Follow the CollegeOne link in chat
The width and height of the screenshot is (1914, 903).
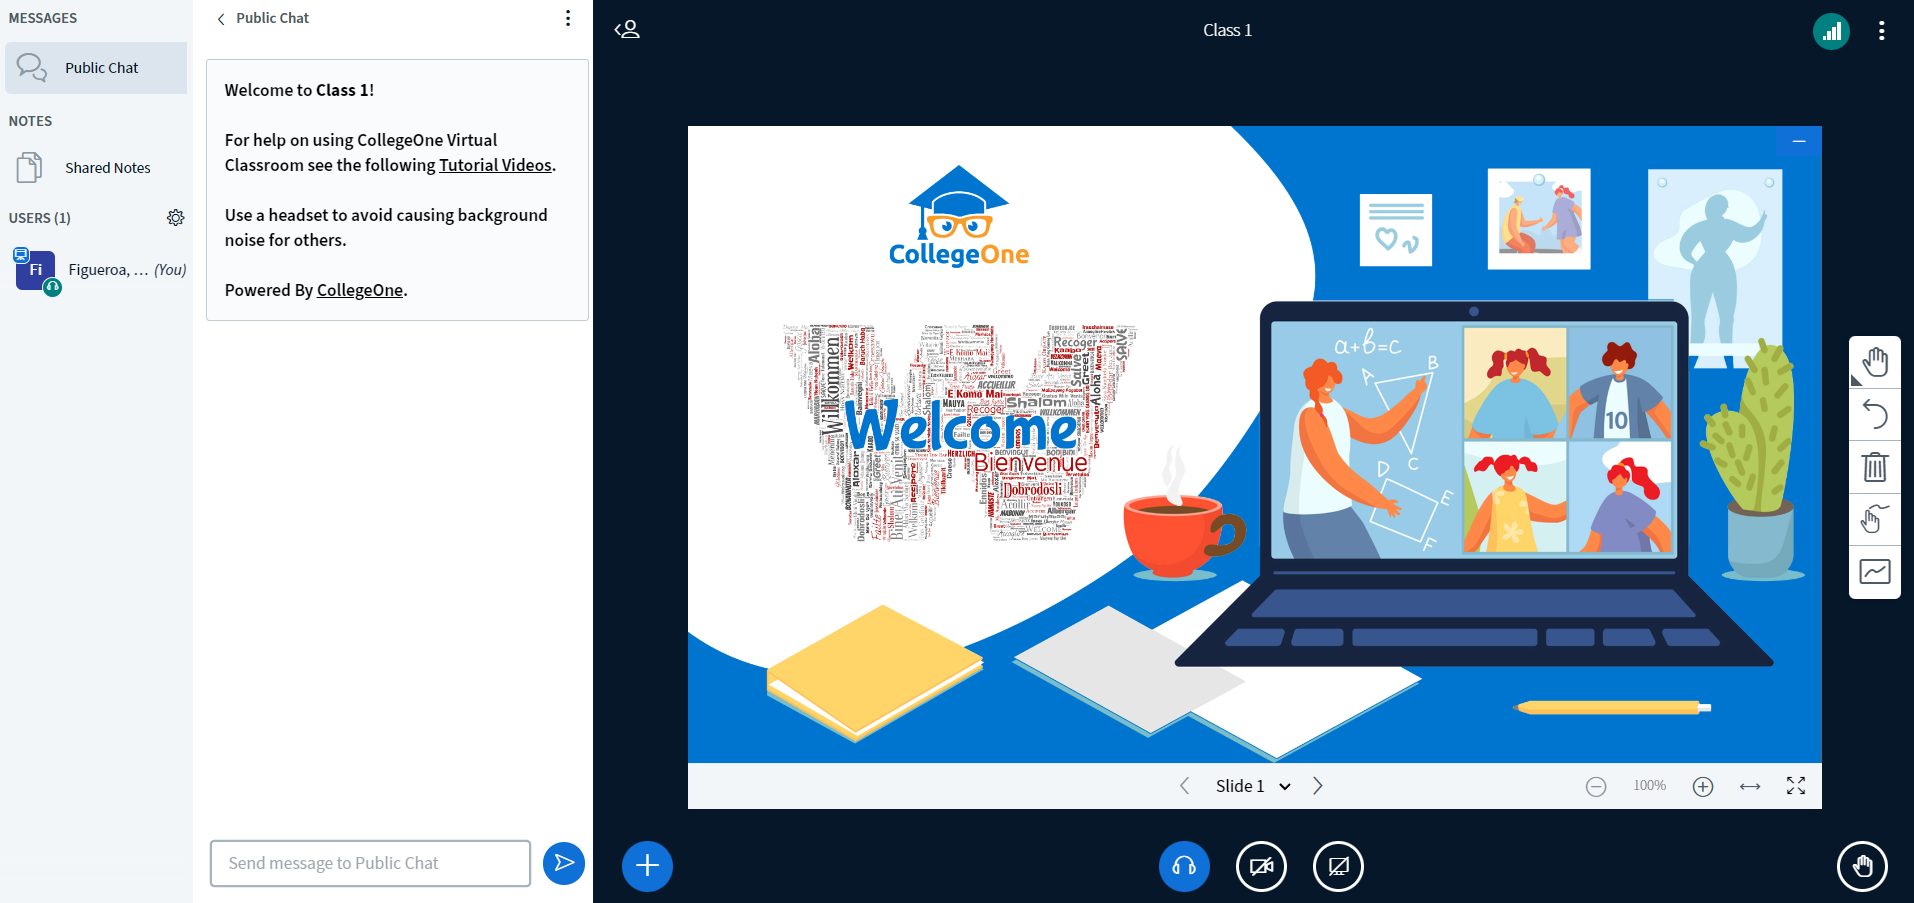[360, 290]
